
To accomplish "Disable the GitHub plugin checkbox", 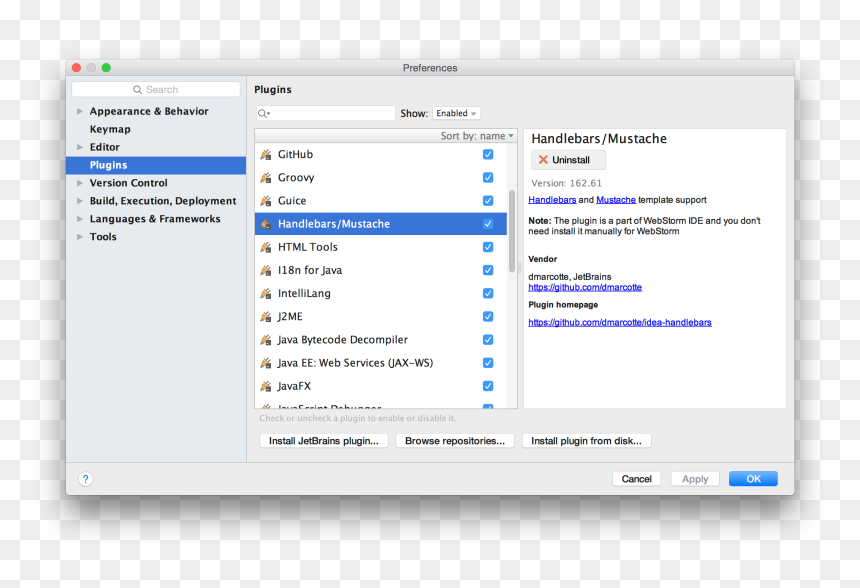I will coord(488,155).
